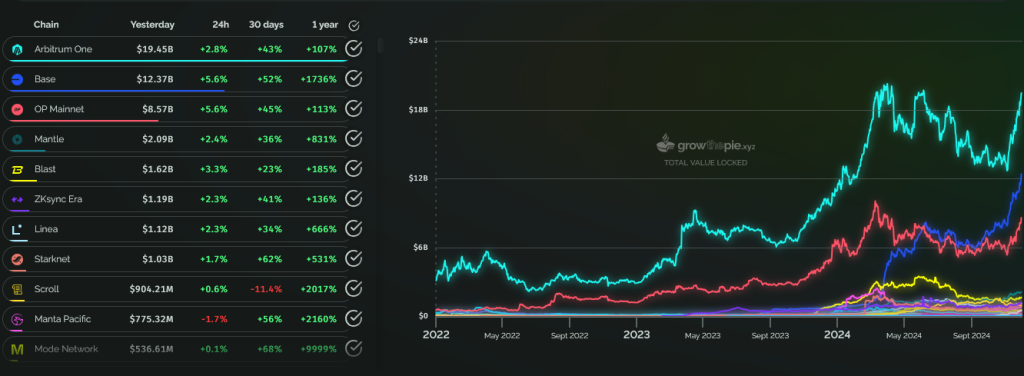The image size is (1024, 376).
Task: Click the 2024 label on chart axis
Action: [x=837, y=335]
